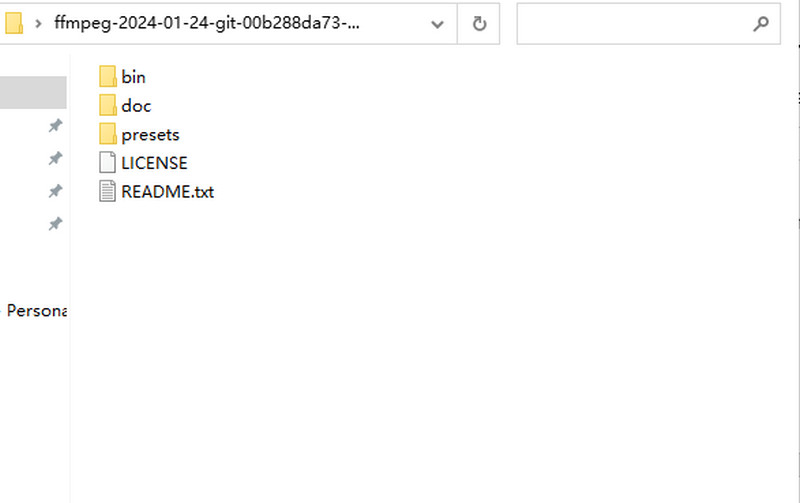Click the LICENSE file icon
800x503 pixels.
click(x=108, y=163)
